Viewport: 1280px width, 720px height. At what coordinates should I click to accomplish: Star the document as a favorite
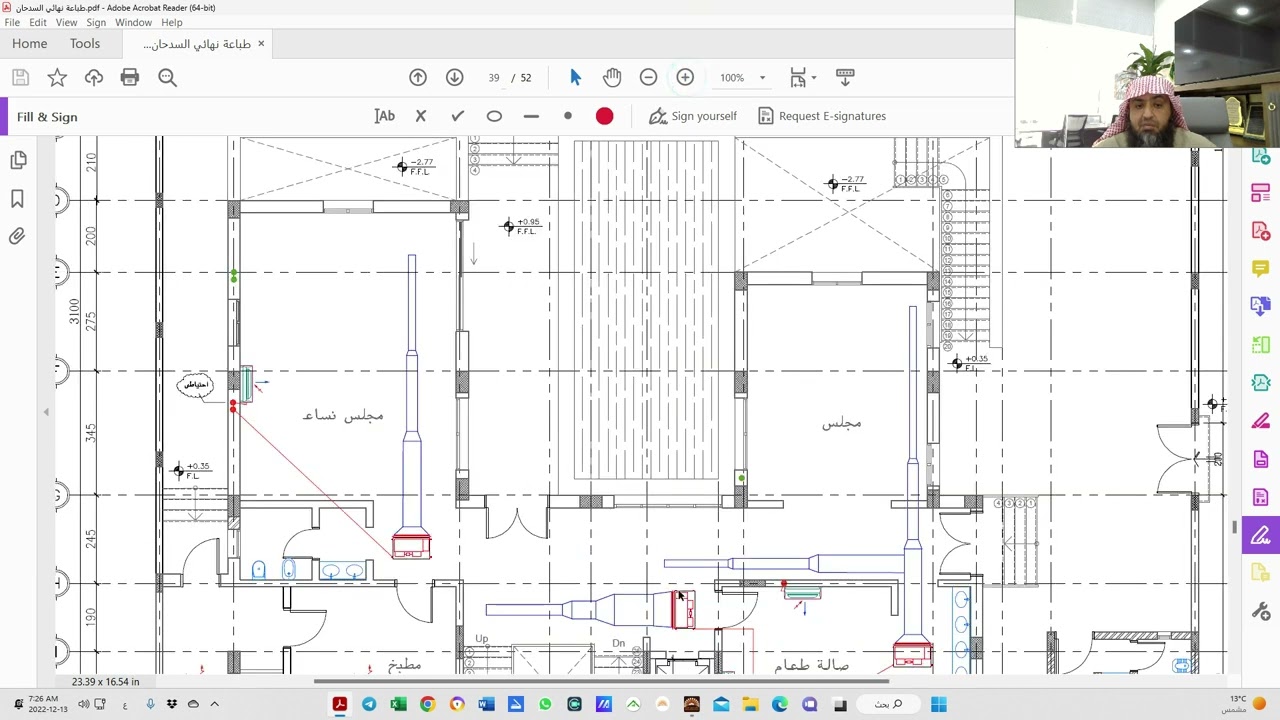pyautogui.click(x=57, y=77)
